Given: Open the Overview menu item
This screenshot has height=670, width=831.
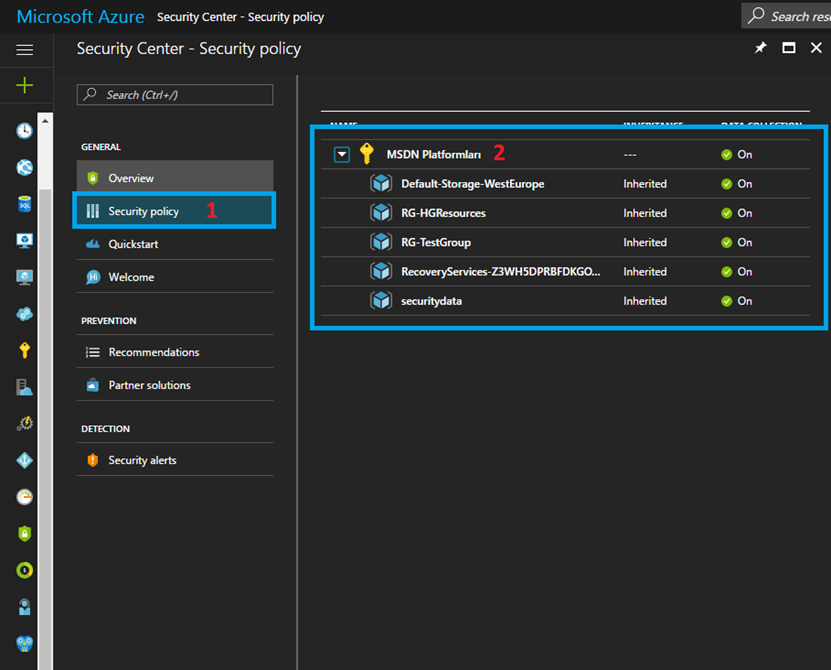Looking at the screenshot, I should [x=175, y=178].
